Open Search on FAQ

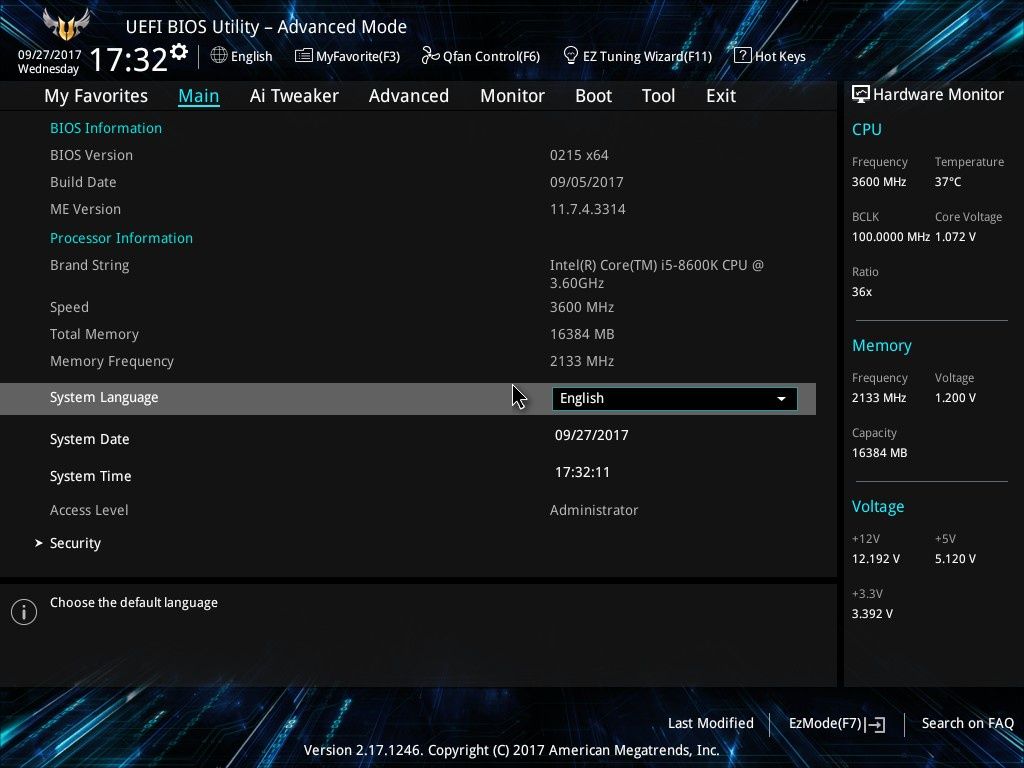(x=967, y=723)
